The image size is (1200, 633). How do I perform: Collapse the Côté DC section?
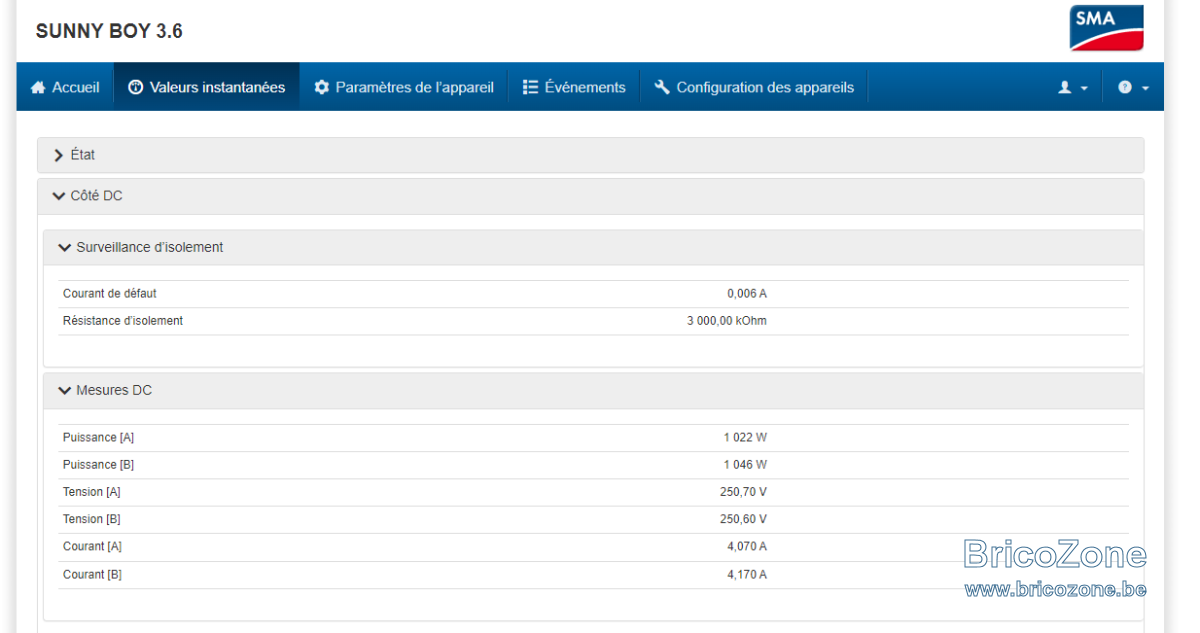click(590, 196)
